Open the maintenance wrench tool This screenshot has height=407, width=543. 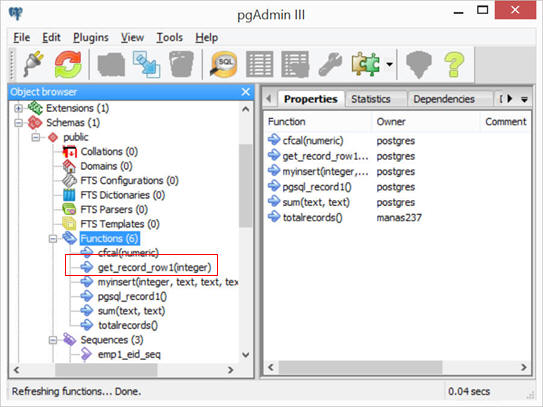pos(330,64)
